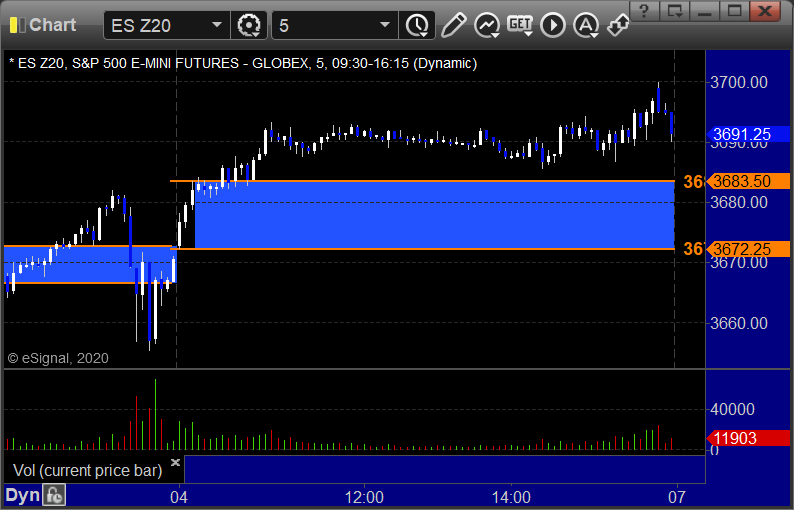
Task: Maximize the chart window
Action: (x=734, y=10)
